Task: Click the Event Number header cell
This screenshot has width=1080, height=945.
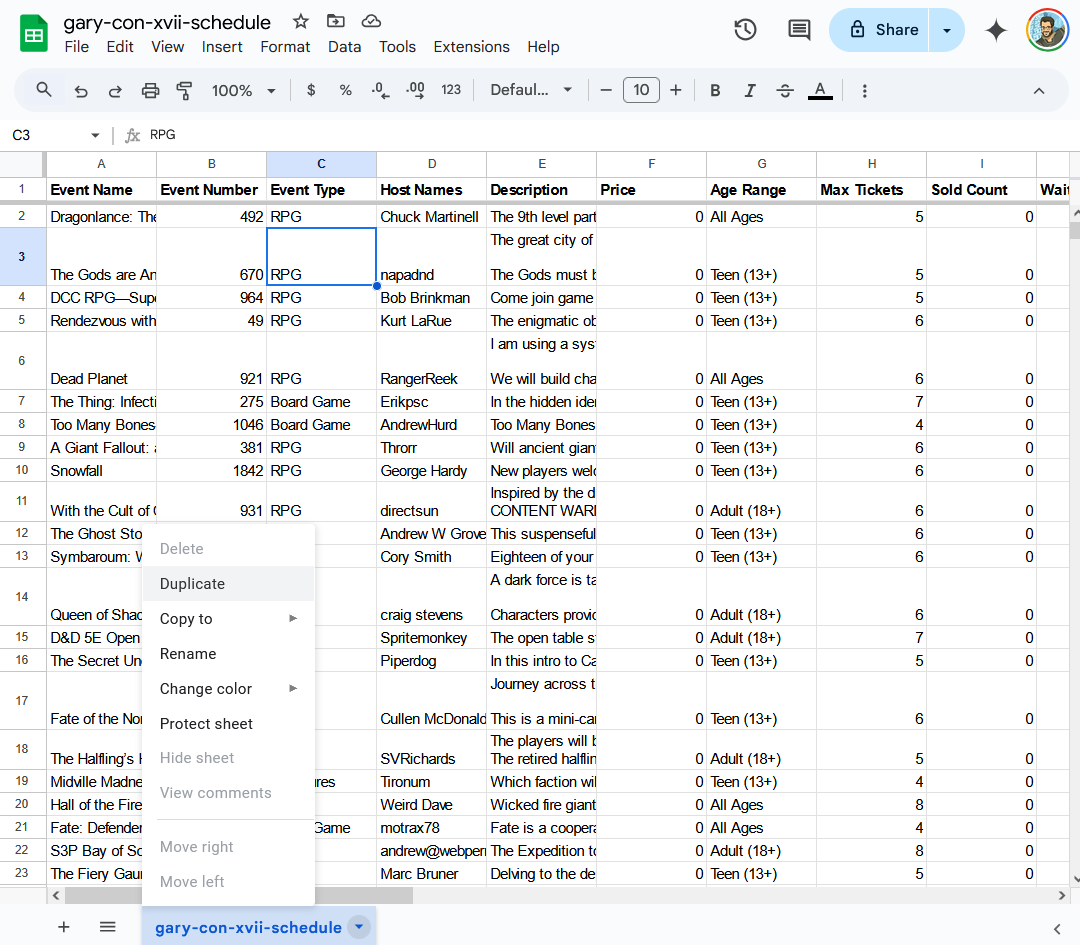Action: pos(211,190)
